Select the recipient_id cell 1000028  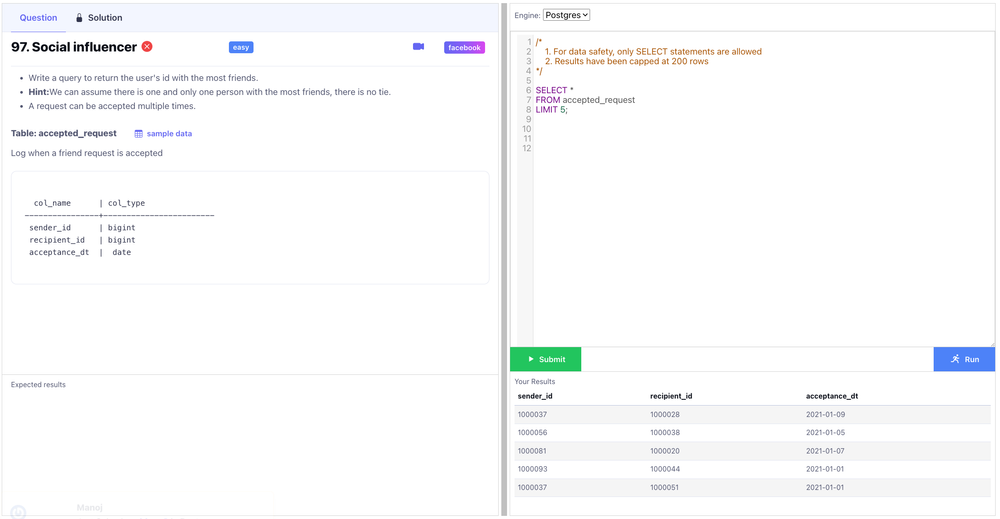coord(665,414)
